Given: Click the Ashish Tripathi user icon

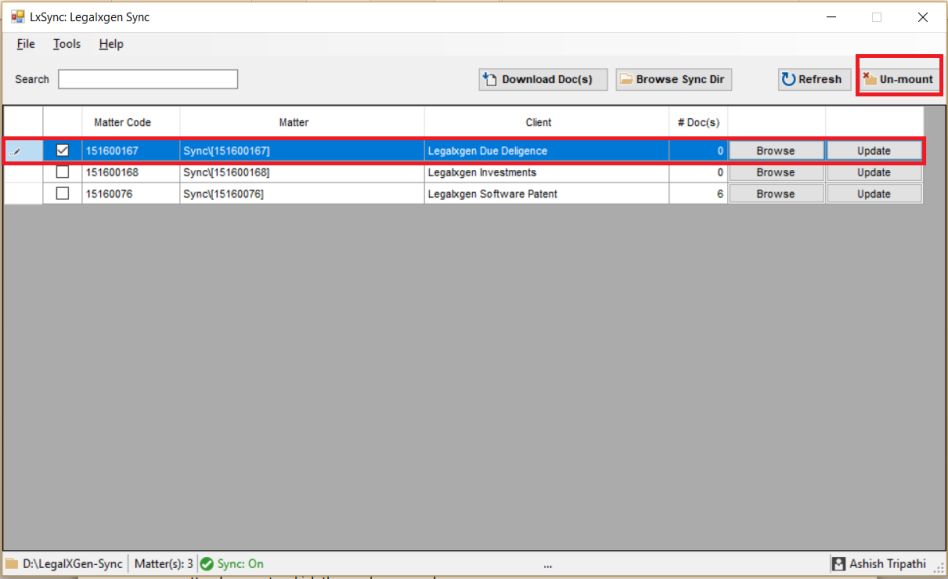Looking at the screenshot, I should click(838, 564).
